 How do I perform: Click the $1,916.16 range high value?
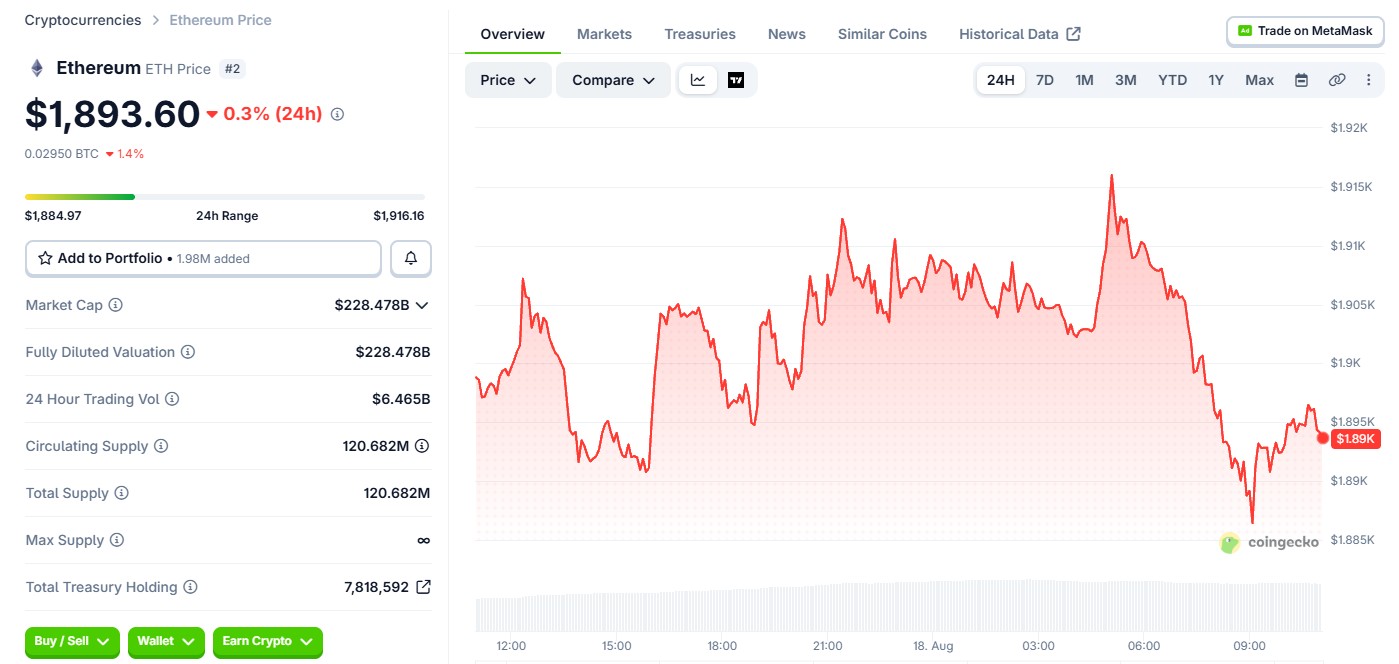pos(399,216)
